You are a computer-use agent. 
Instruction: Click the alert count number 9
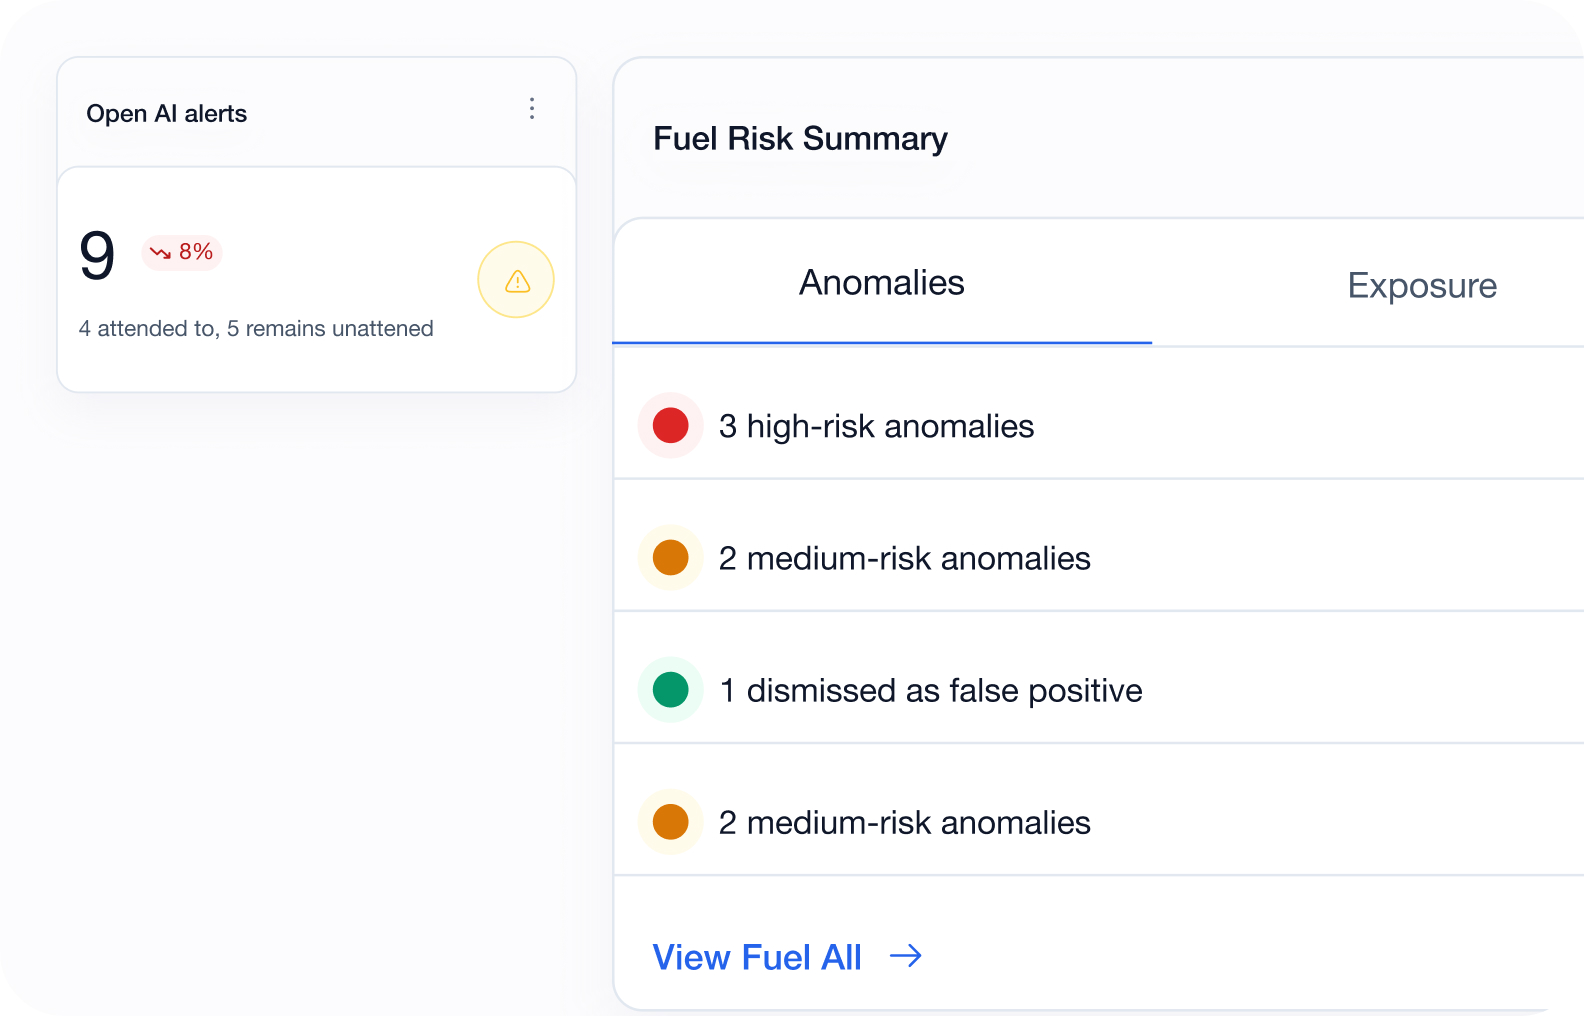click(x=97, y=255)
